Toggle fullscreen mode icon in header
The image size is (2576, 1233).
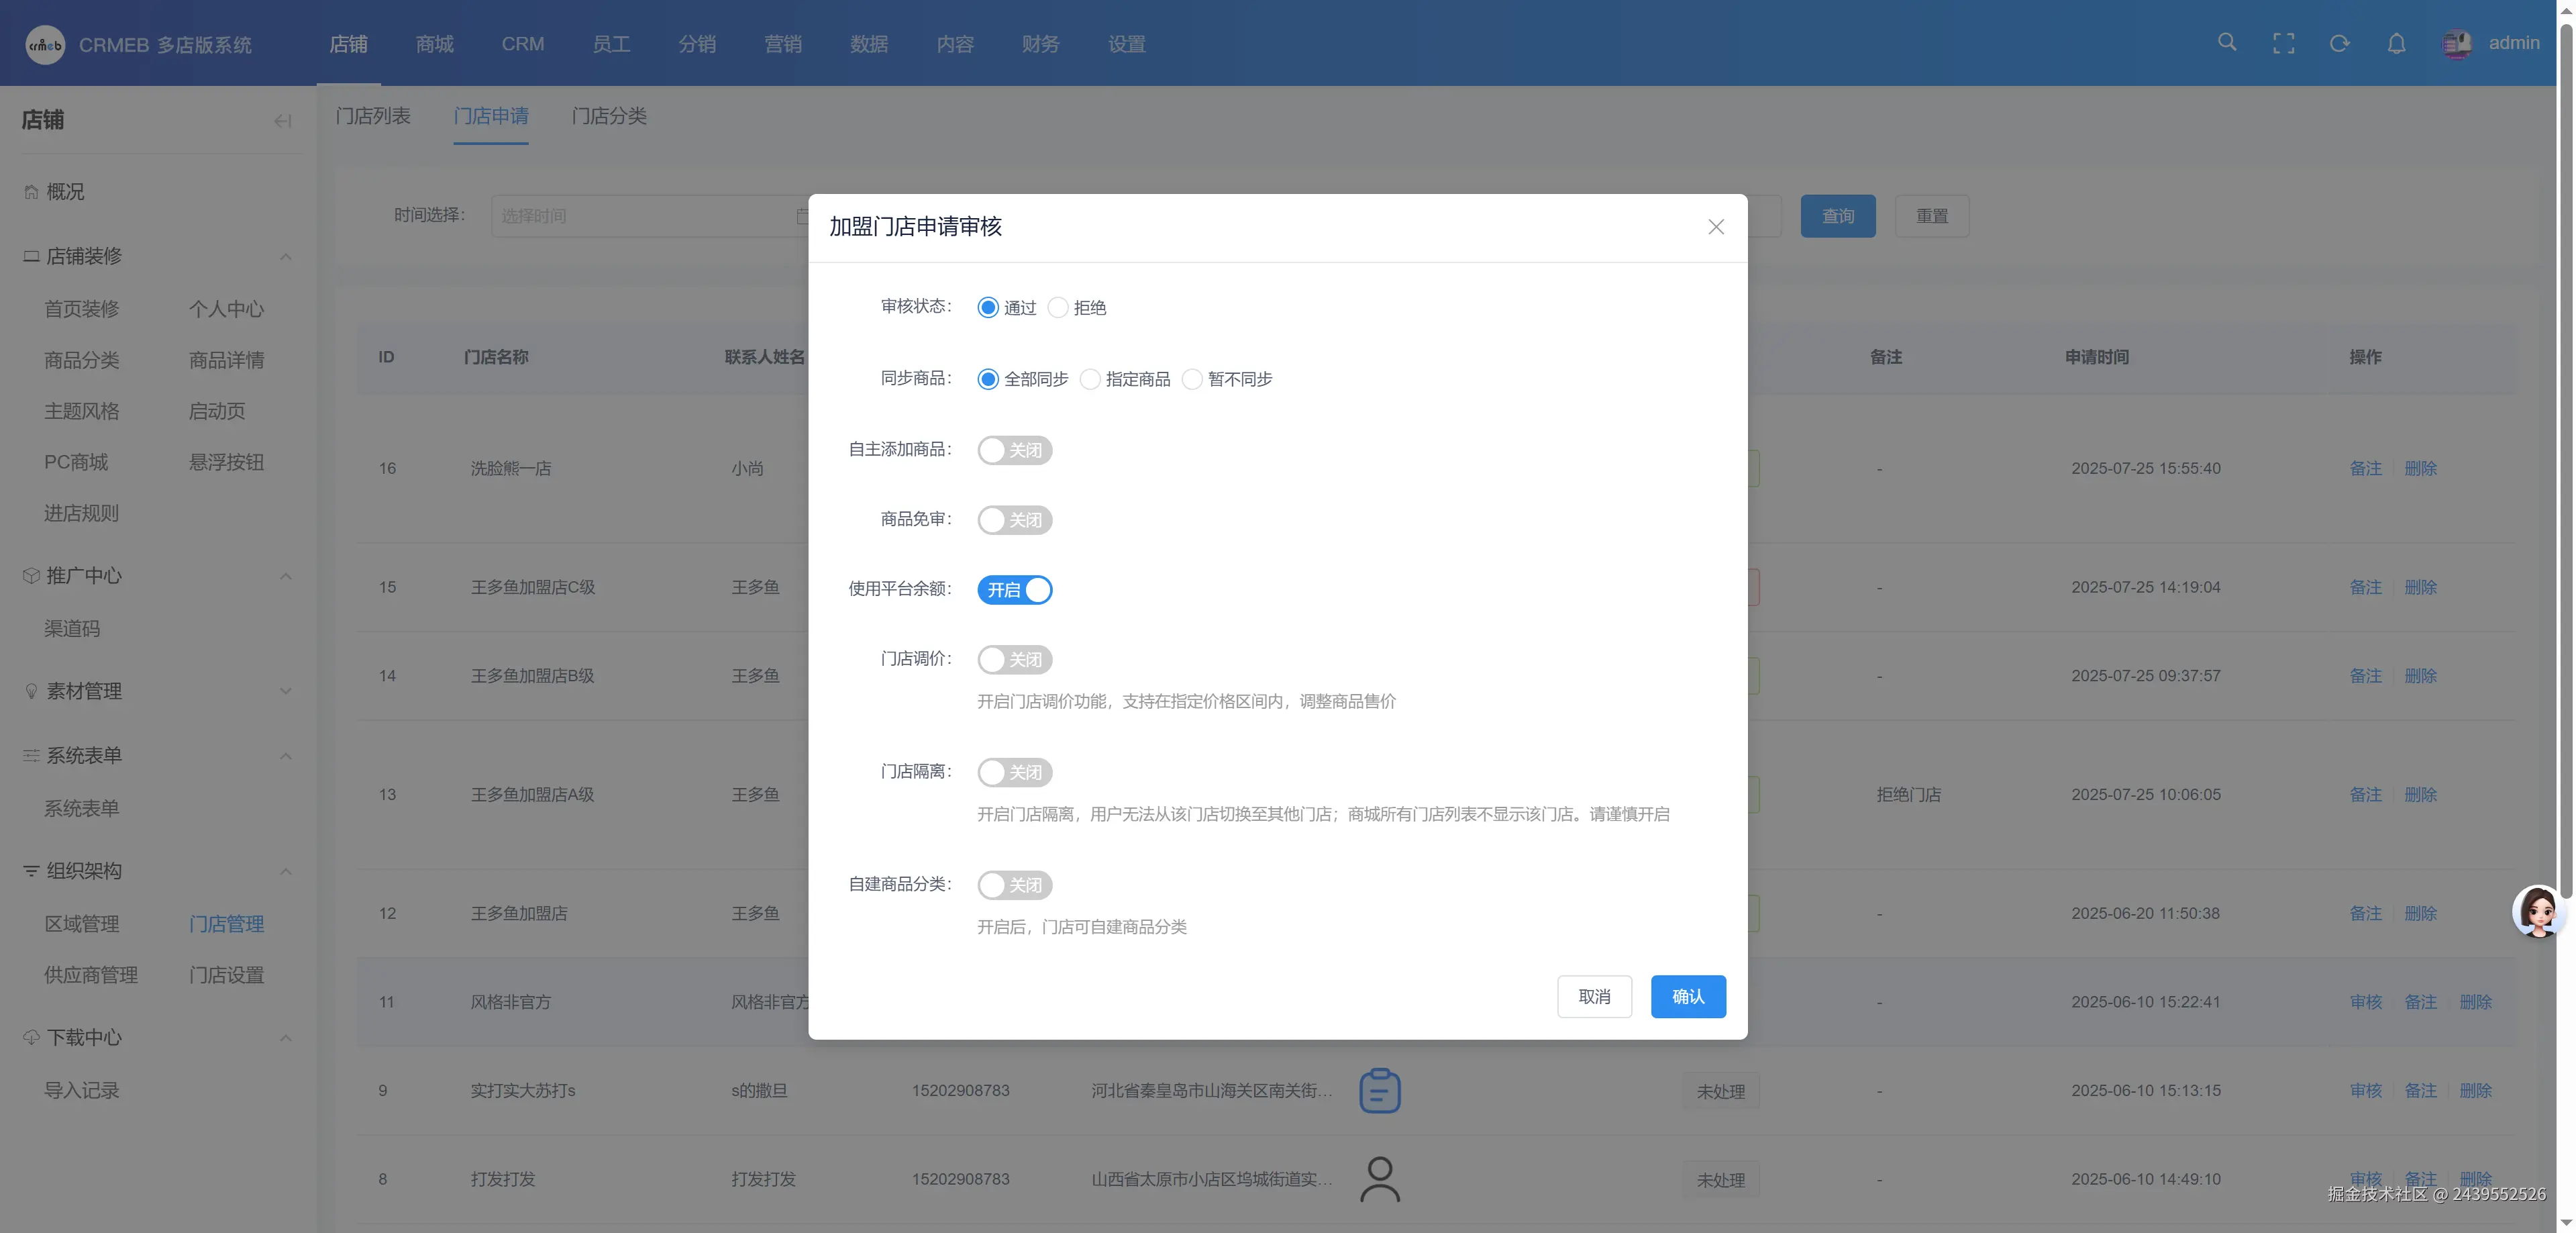coord(2283,43)
